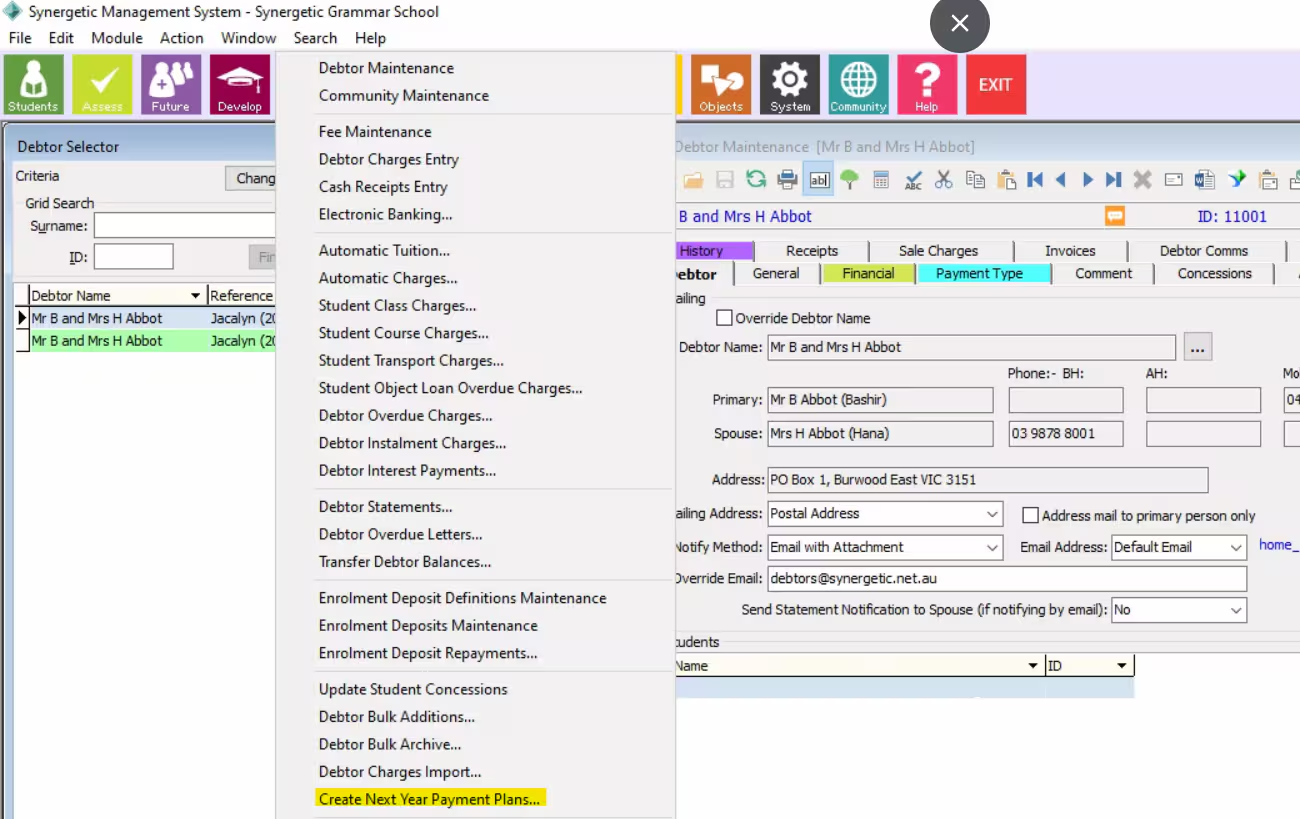The image size is (1300, 819).
Task: Click the Surname search field
Action: (184, 226)
